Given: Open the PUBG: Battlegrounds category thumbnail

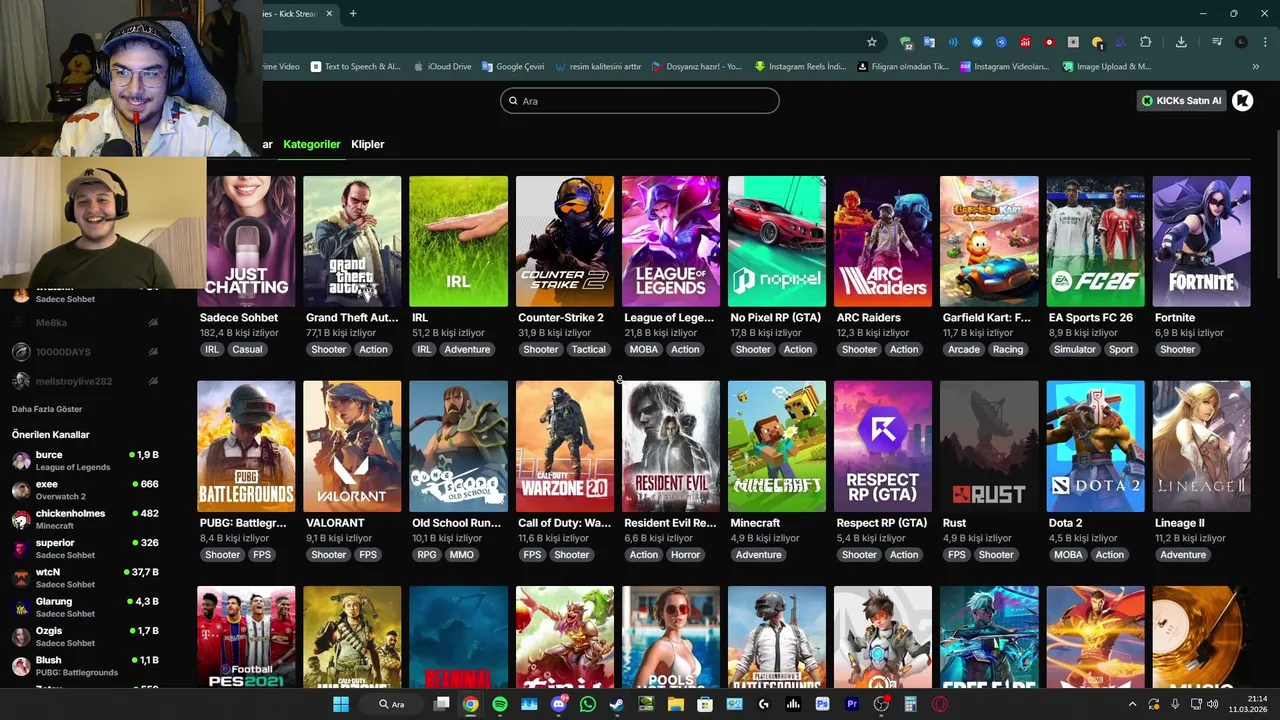Looking at the screenshot, I should pyautogui.click(x=246, y=446).
